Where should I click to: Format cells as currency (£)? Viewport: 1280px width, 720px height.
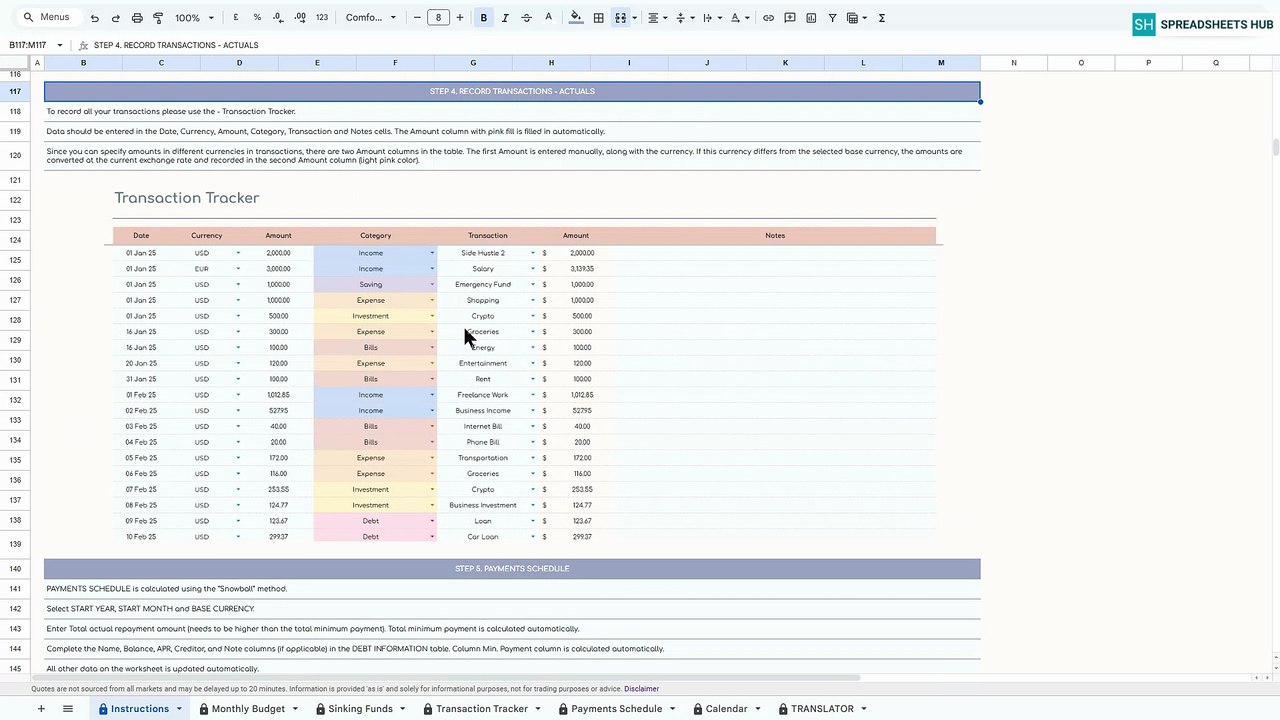236,18
